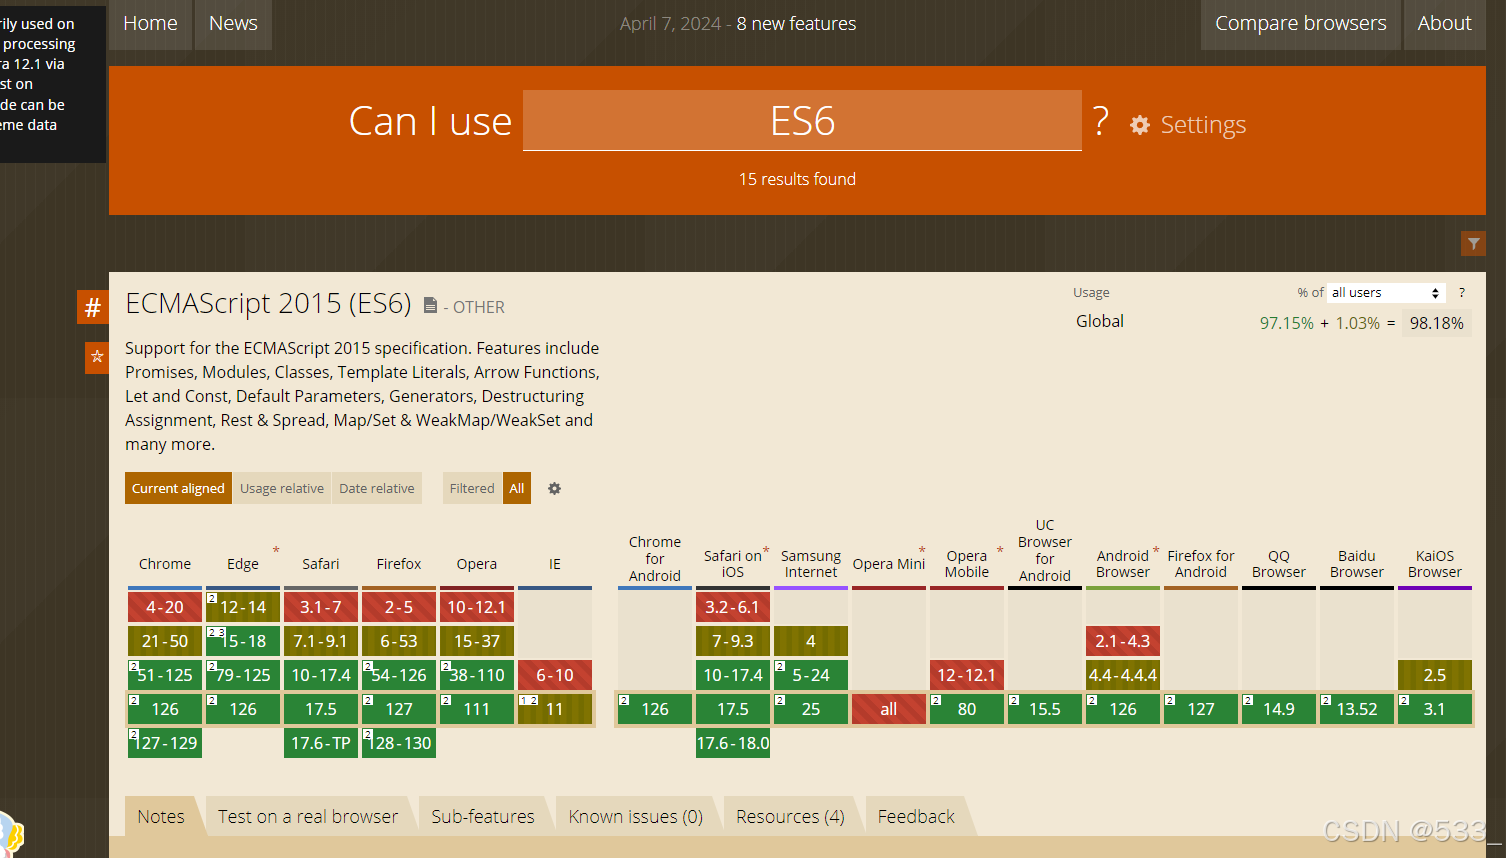1506x858 pixels.
Task: Click the green Chrome 126 support cell
Action: pos(165,709)
